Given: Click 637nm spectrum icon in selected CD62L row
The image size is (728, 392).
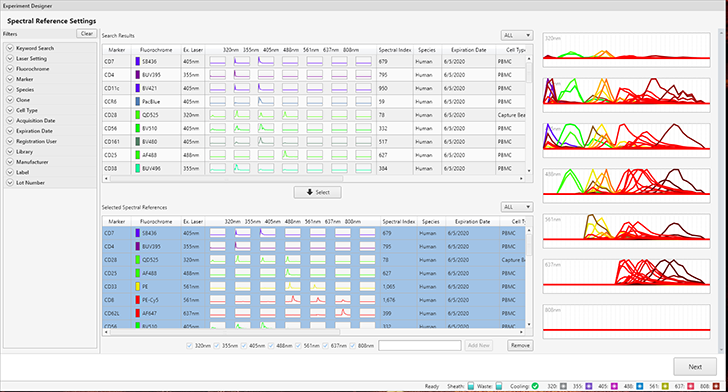Looking at the screenshot, I should coord(343,314).
